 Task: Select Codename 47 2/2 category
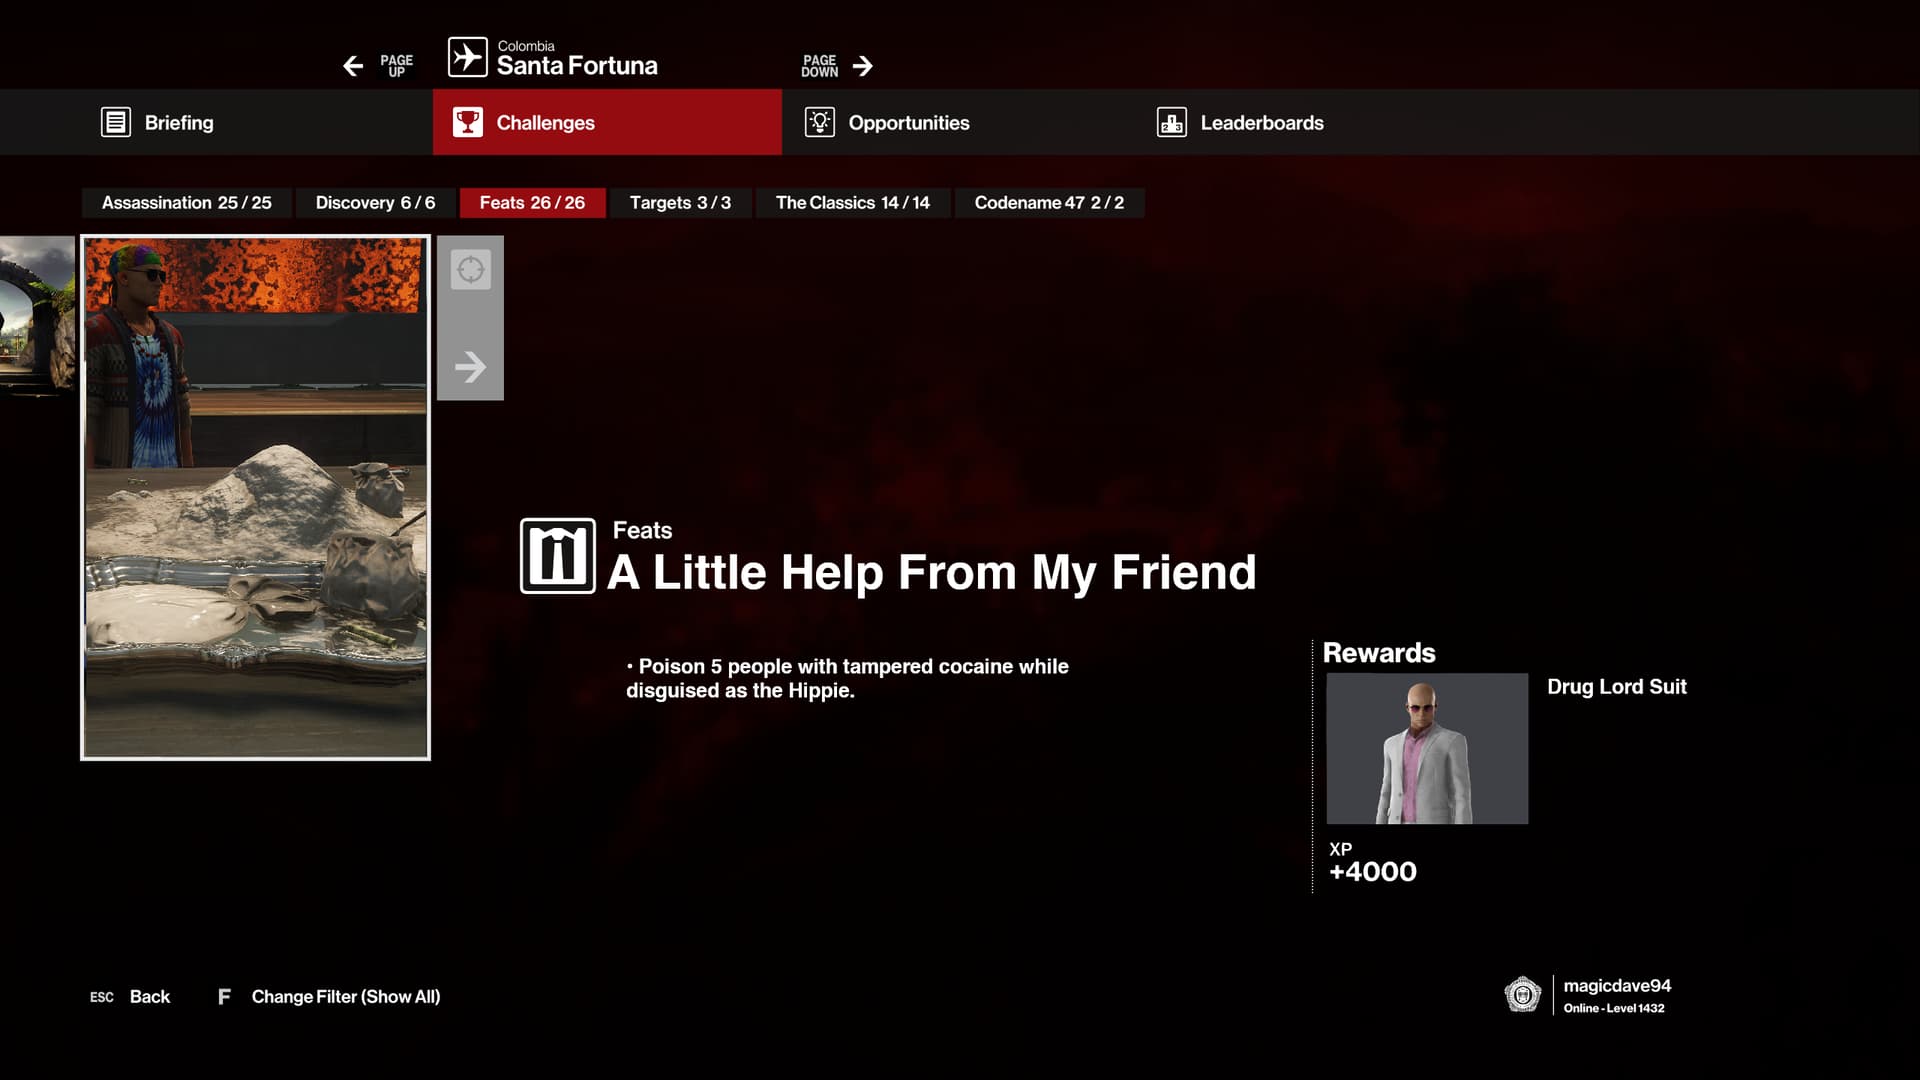pos(1048,203)
